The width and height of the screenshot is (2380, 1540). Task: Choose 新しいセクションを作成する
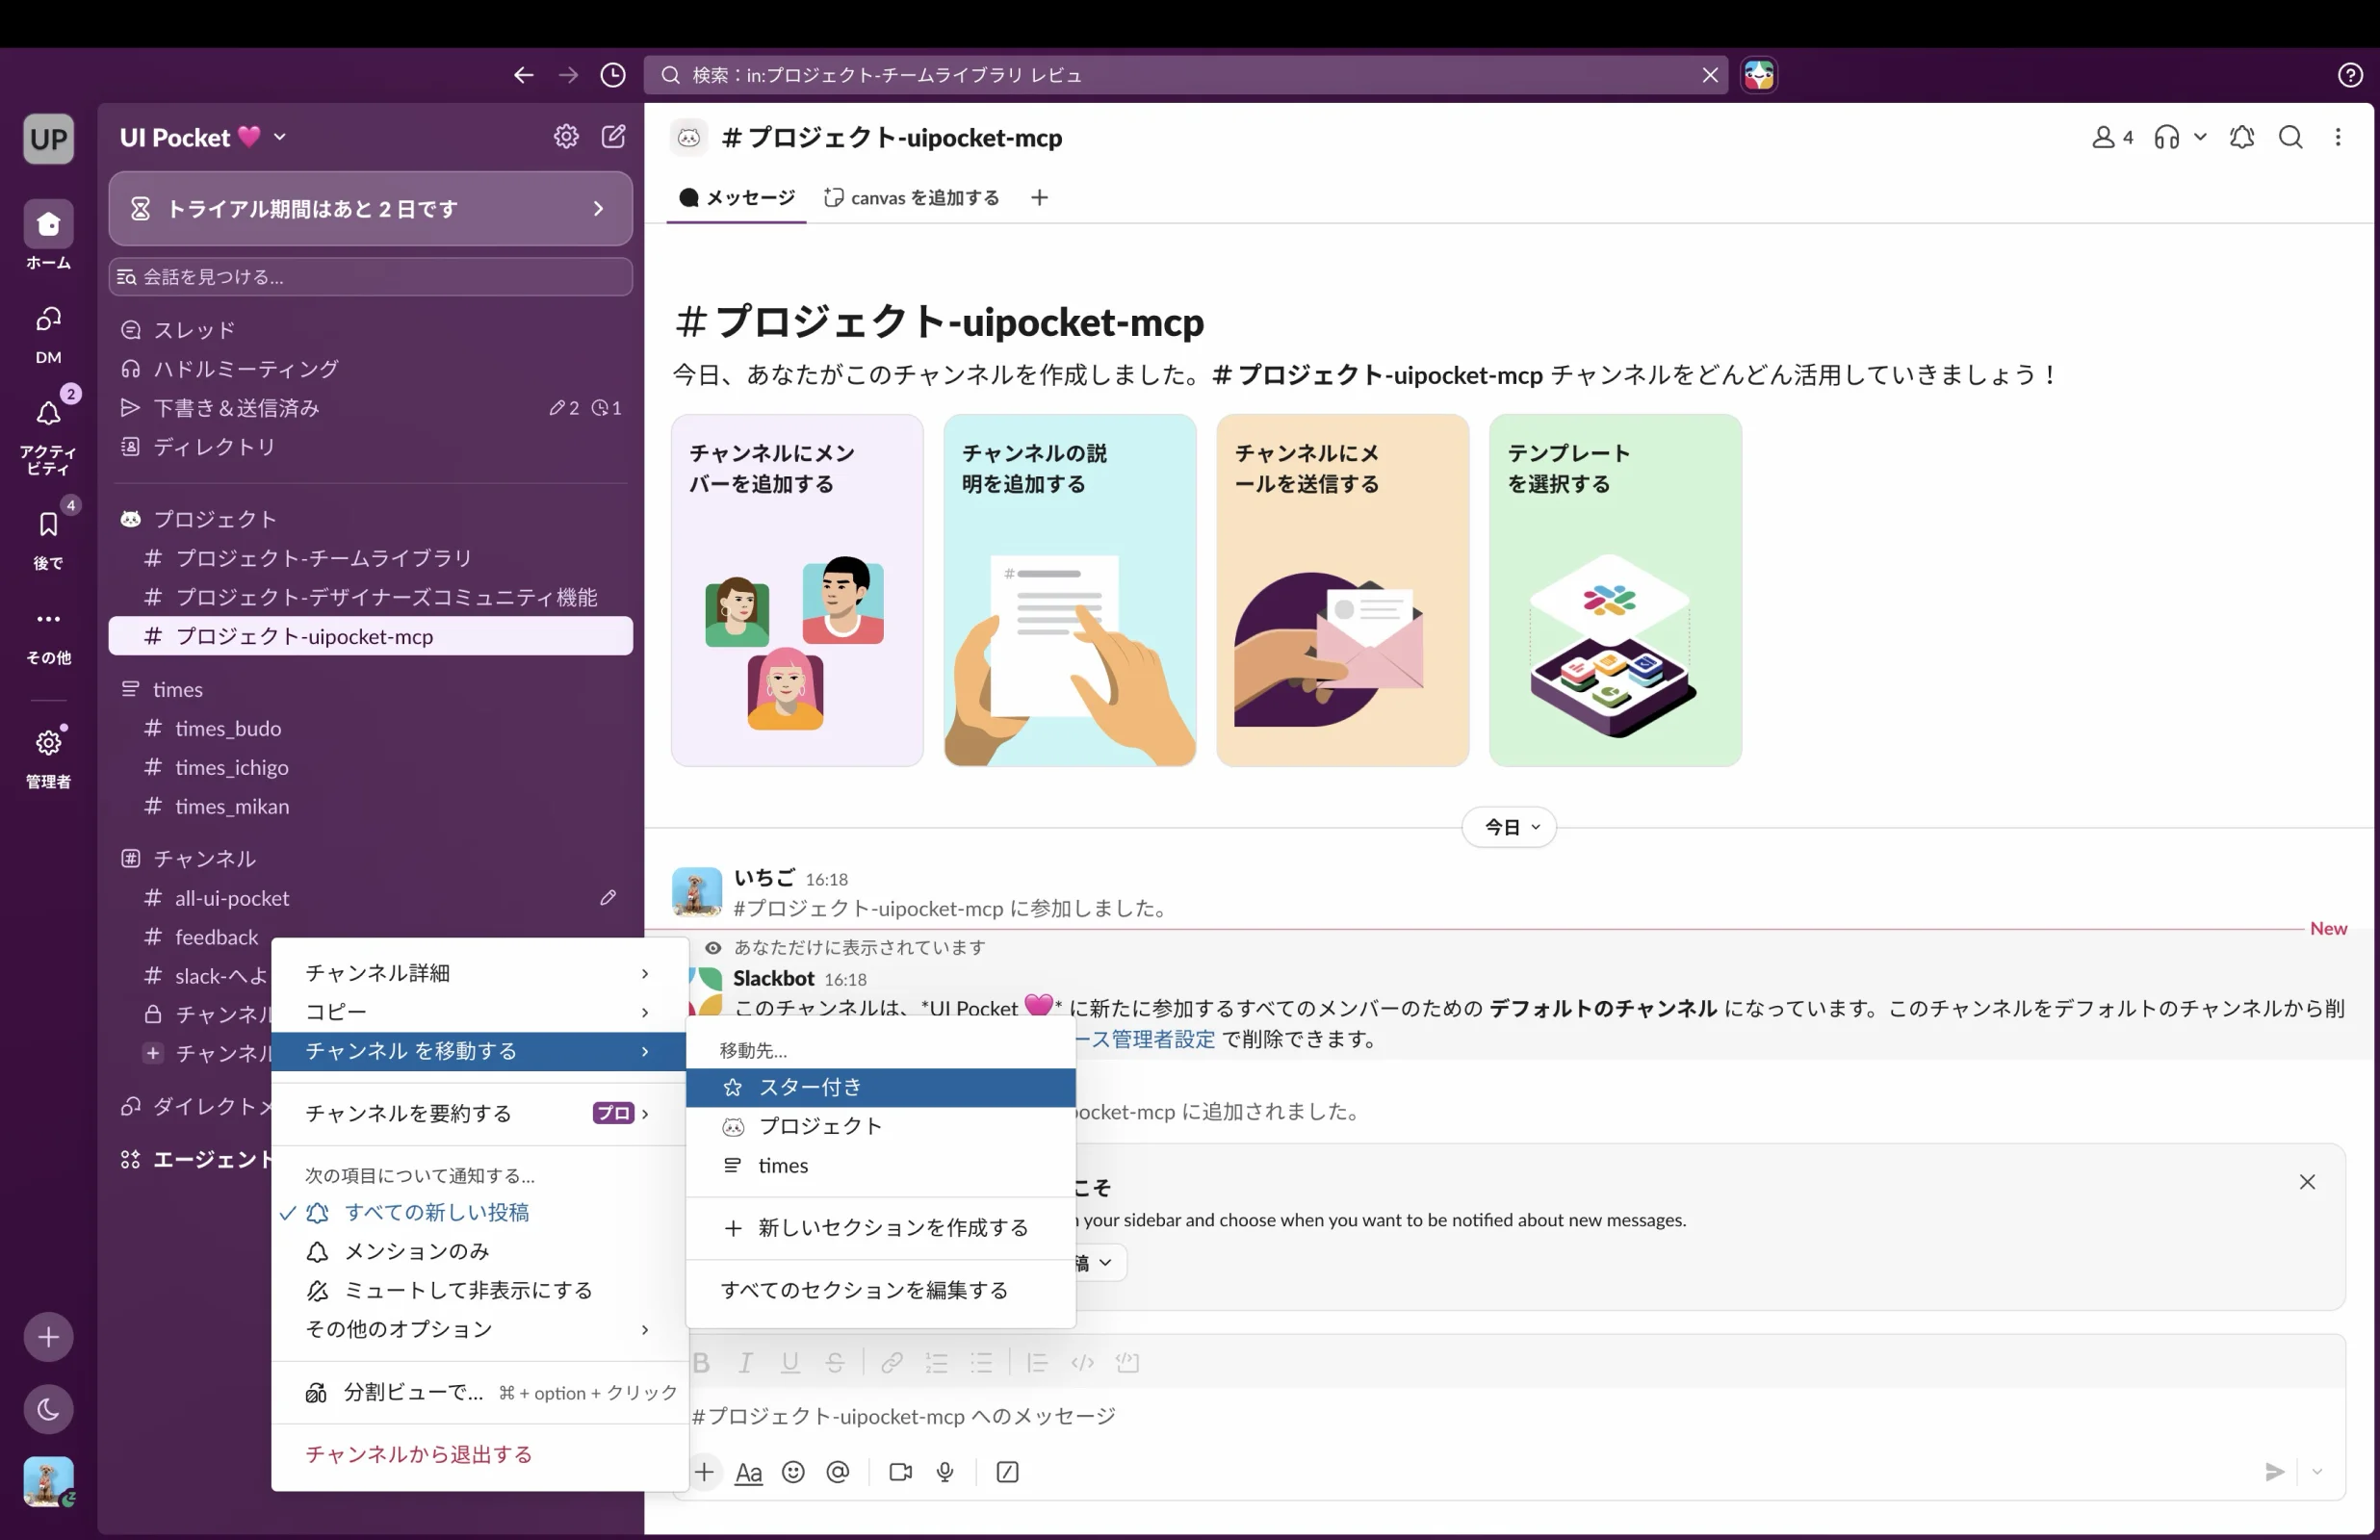click(x=880, y=1227)
